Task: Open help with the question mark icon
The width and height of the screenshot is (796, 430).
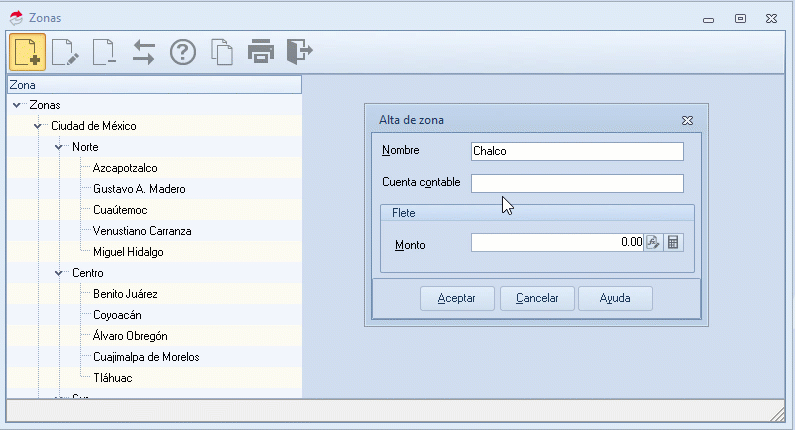Action: click(x=182, y=52)
